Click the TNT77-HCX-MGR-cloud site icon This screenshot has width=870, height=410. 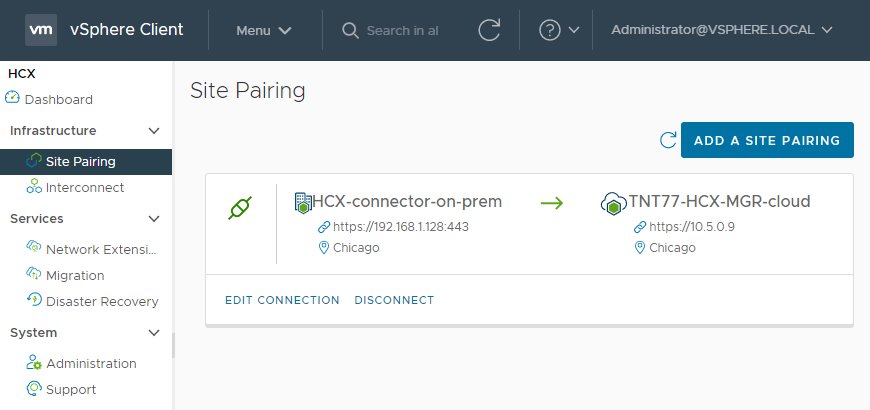pyautogui.click(x=613, y=203)
